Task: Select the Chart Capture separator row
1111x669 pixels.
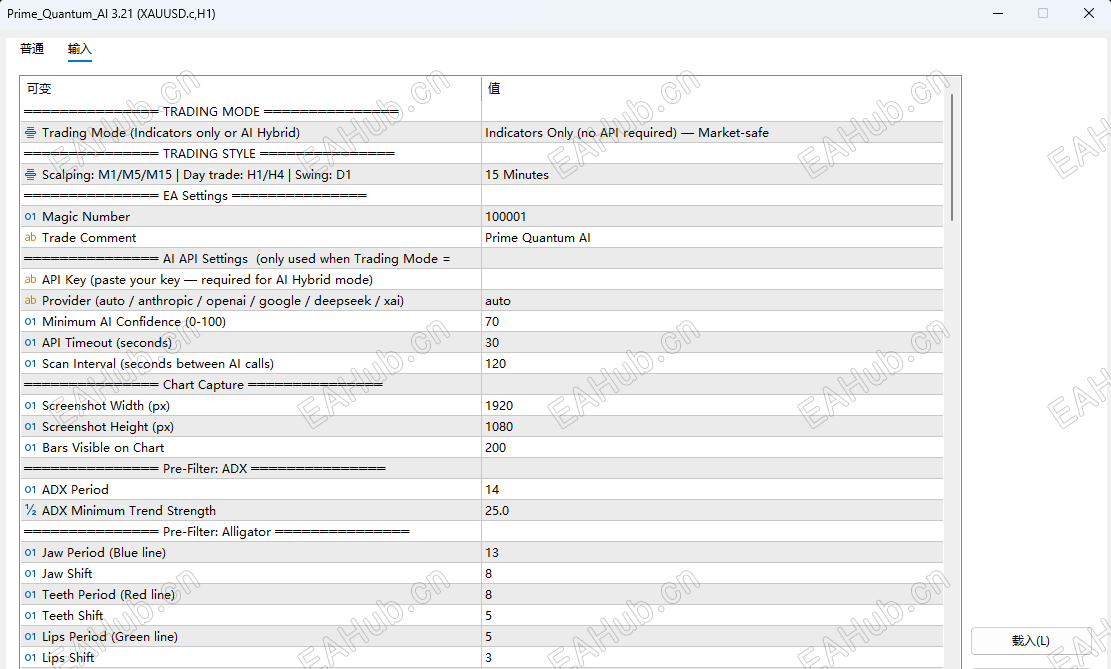Action: pos(482,385)
